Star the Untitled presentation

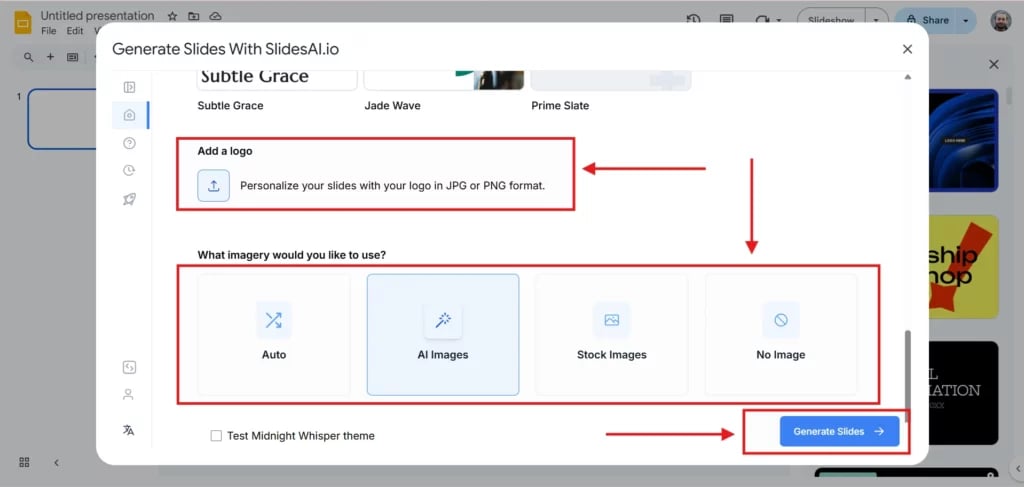pos(172,16)
